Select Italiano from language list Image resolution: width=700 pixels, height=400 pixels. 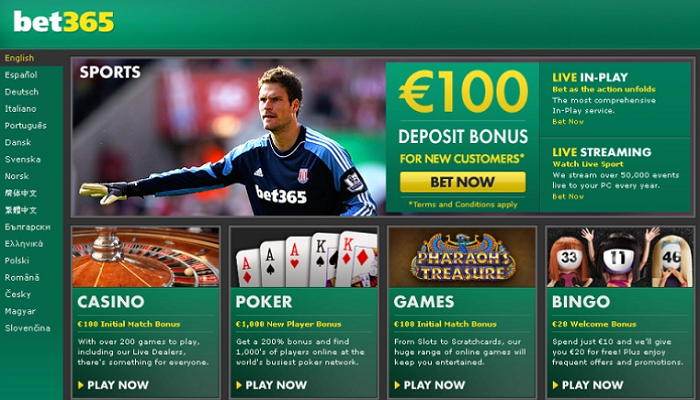21,109
